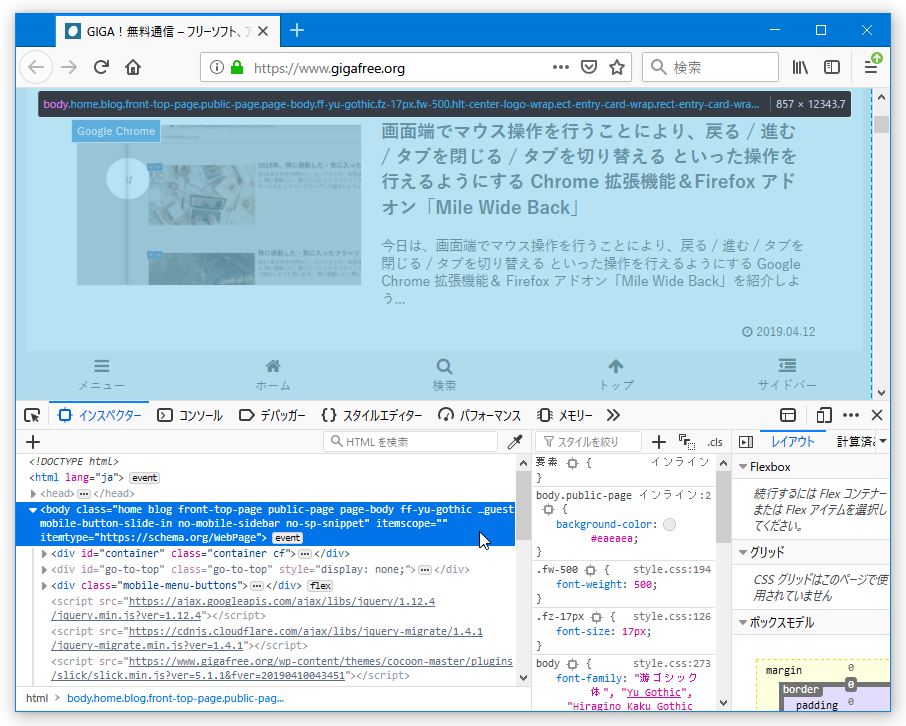Image resolution: width=906 pixels, height=726 pixels.
Task: Toggle the flex overlay badge
Action: pos(320,586)
